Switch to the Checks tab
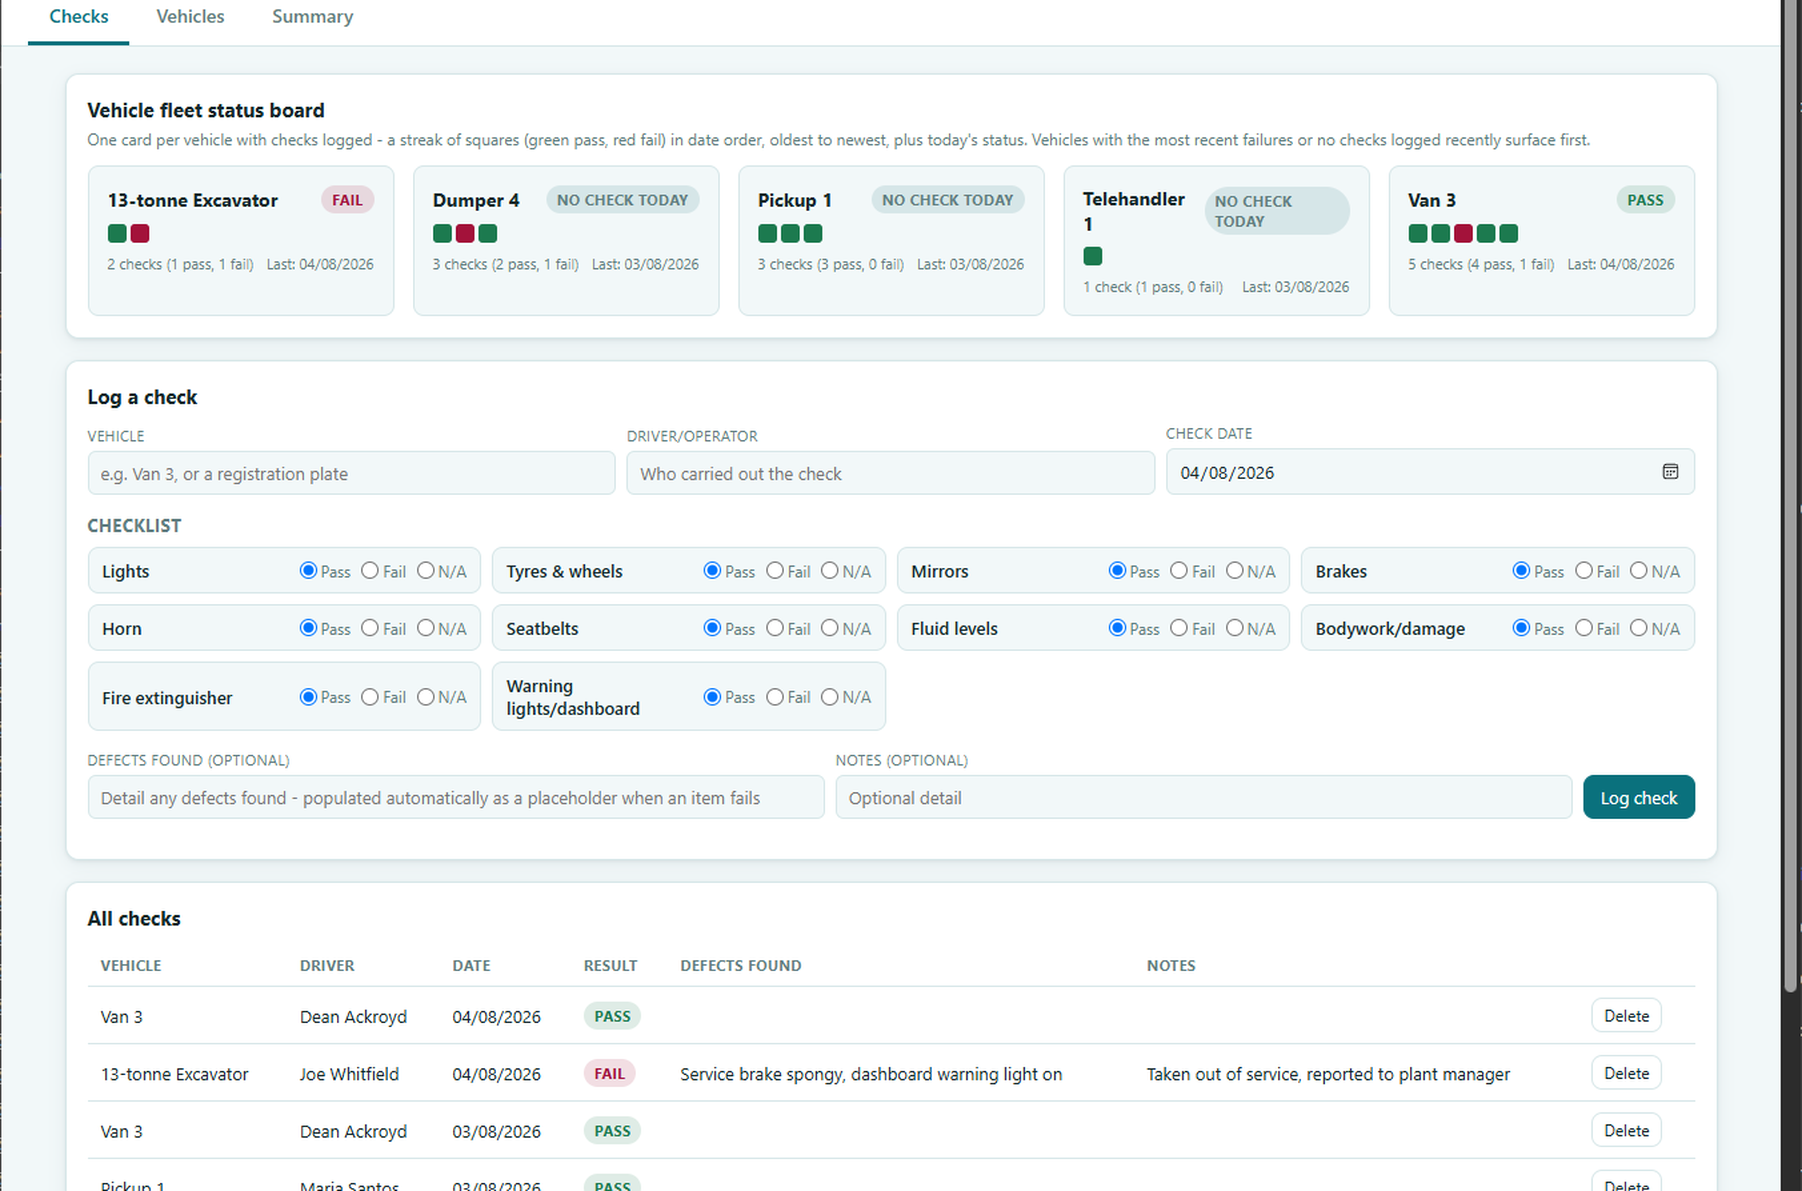1802x1191 pixels. (x=79, y=17)
